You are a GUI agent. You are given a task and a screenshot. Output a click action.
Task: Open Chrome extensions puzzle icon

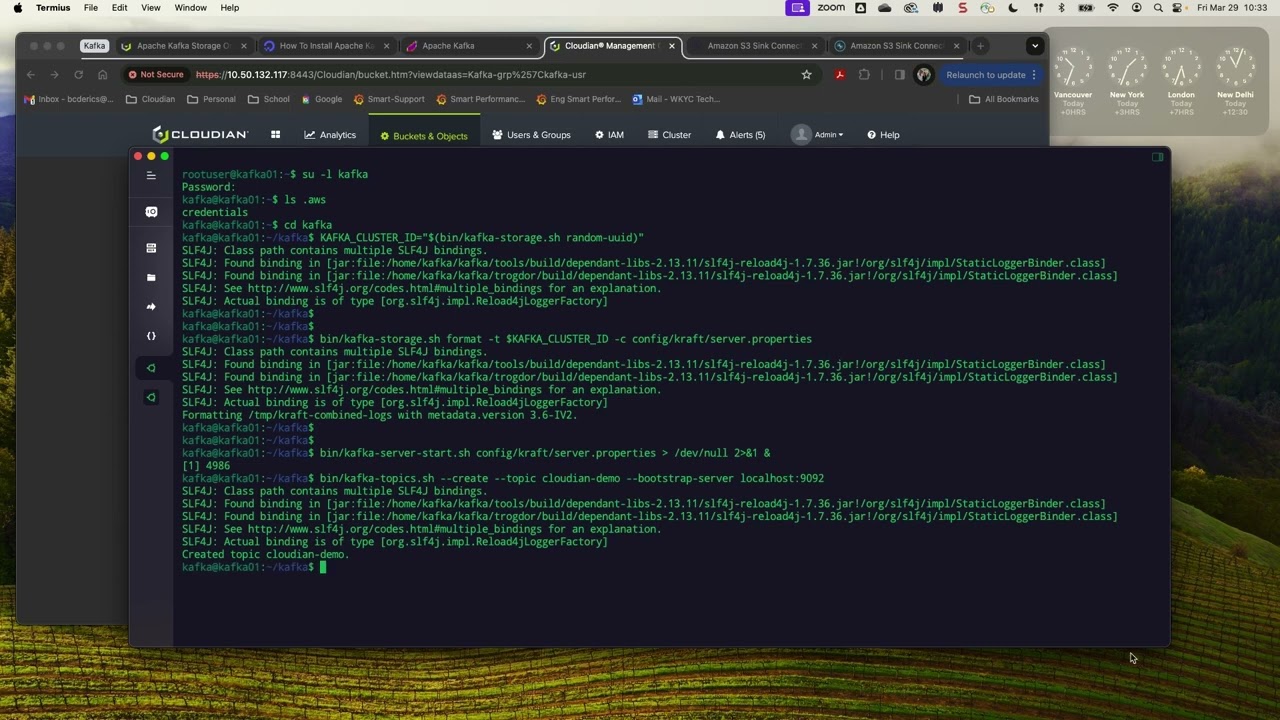(865, 74)
